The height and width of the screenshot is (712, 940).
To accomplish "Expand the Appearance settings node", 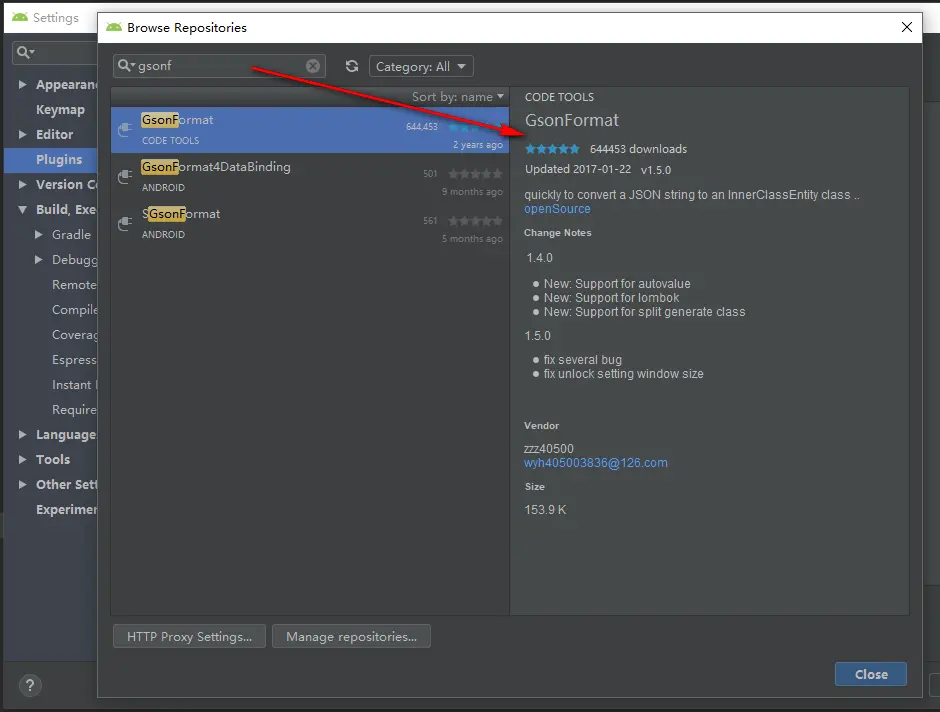I will pyautogui.click(x=23, y=85).
